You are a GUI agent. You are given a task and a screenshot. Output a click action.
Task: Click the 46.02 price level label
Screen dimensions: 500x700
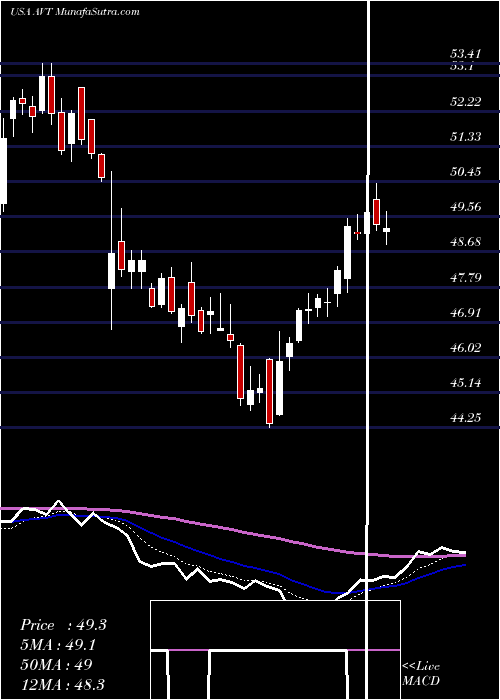[466, 348]
